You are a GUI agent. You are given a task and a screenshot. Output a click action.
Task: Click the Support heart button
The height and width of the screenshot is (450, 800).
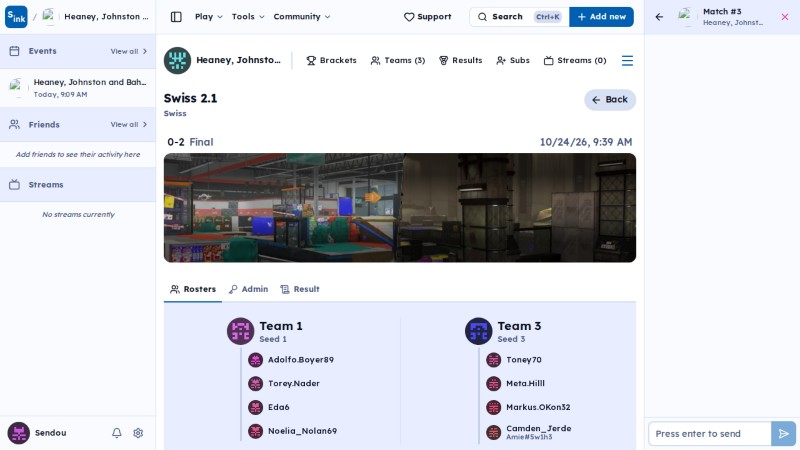(x=428, y=17)
